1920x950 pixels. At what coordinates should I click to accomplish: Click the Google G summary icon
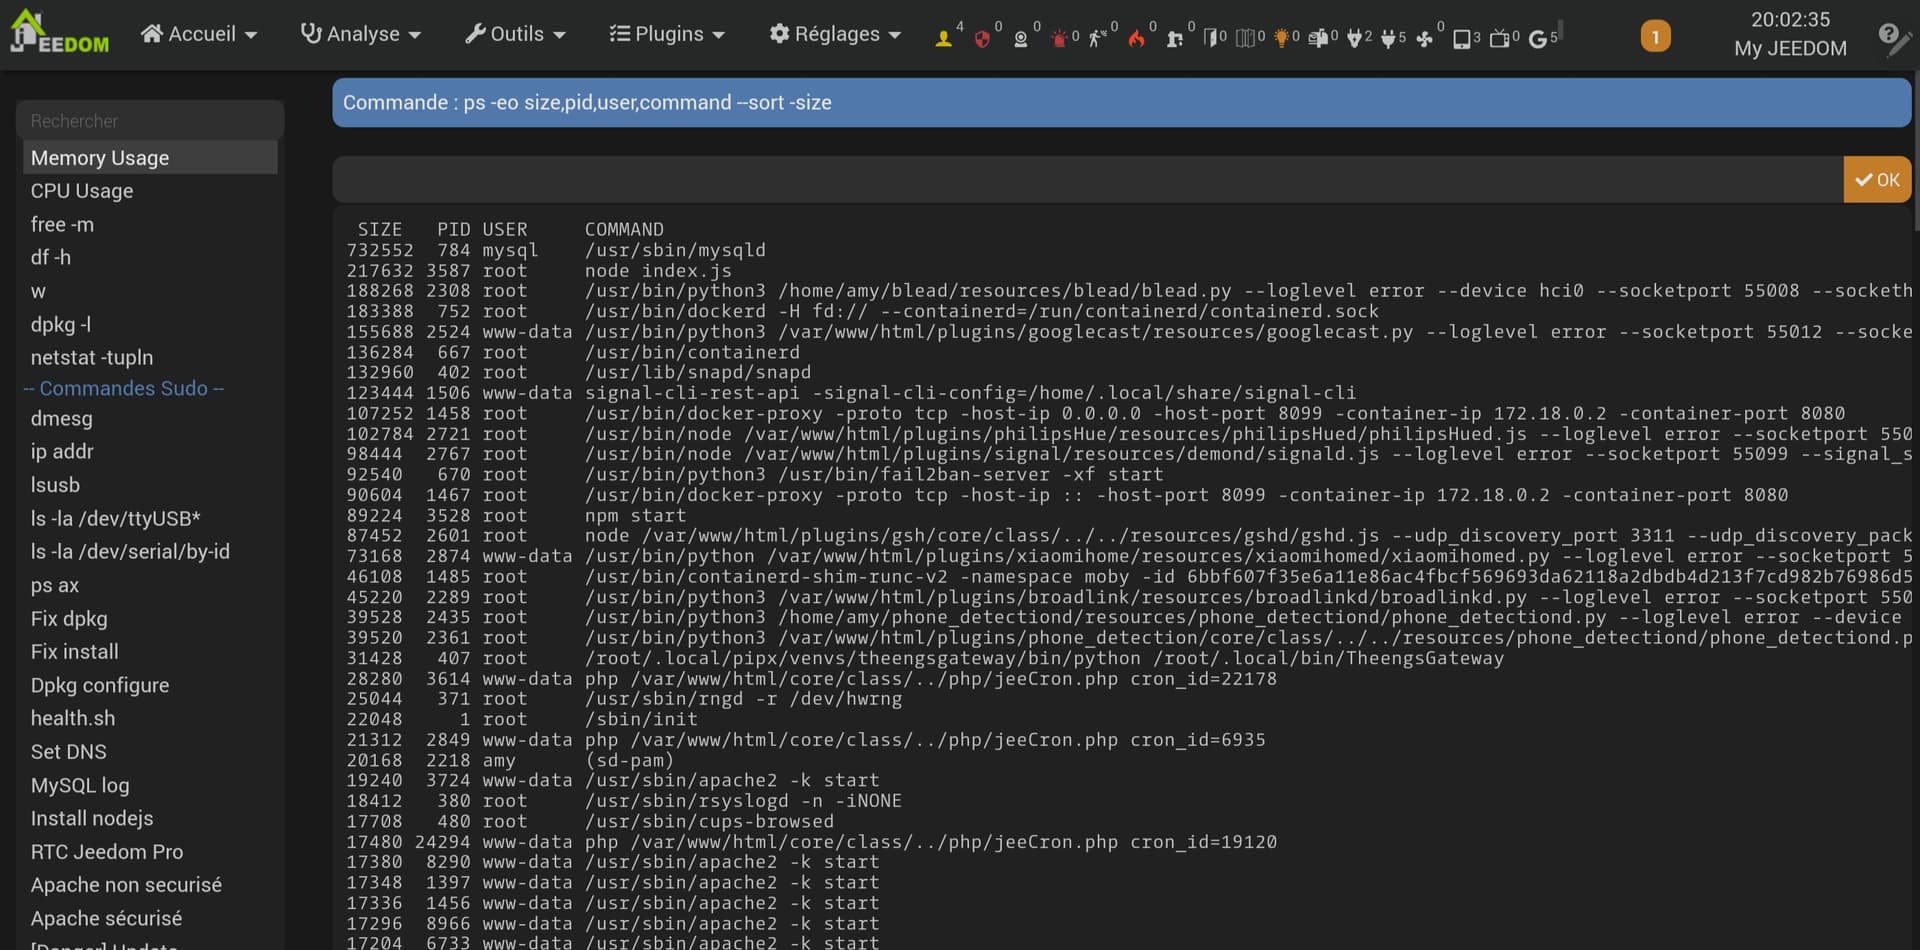coord(1538,38)
